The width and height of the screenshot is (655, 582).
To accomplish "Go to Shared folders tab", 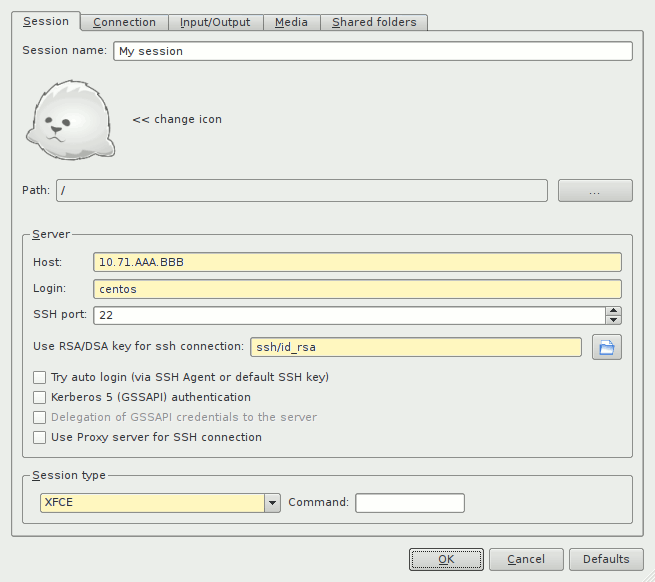I will 374,22.
